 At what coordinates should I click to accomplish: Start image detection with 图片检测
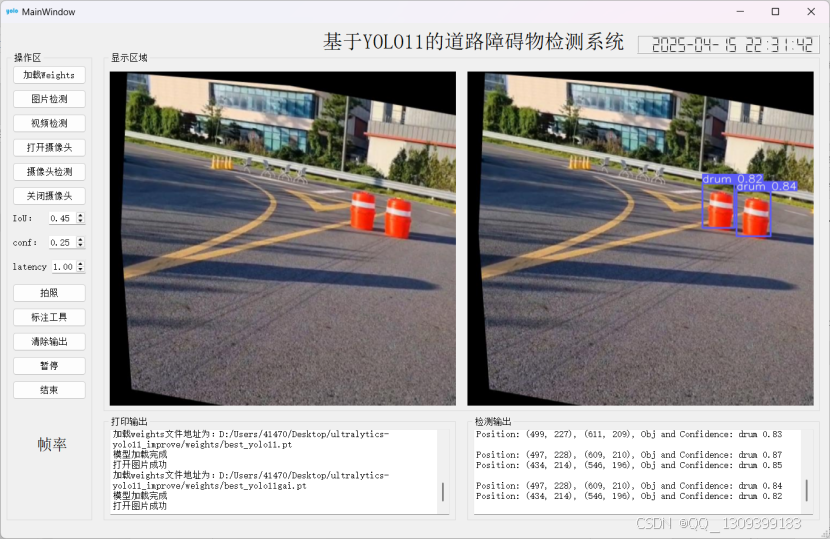(49, 99)
